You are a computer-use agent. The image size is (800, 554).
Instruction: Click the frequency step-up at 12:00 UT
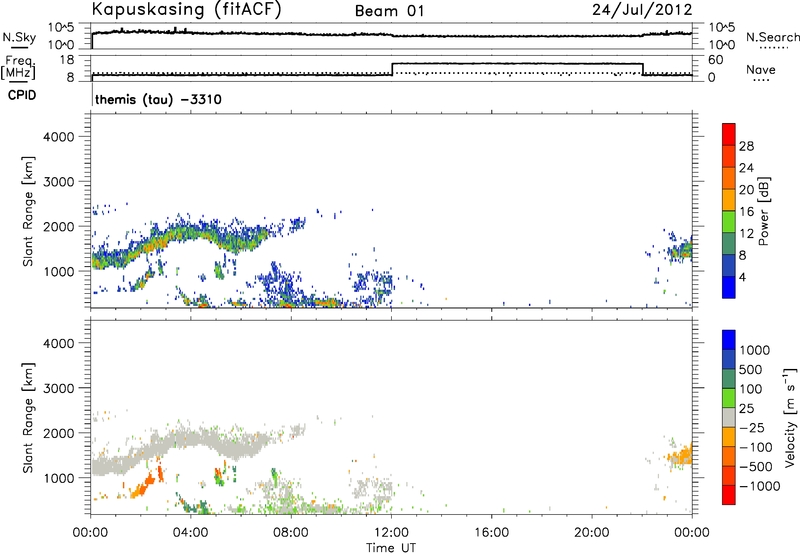point(392,69)
